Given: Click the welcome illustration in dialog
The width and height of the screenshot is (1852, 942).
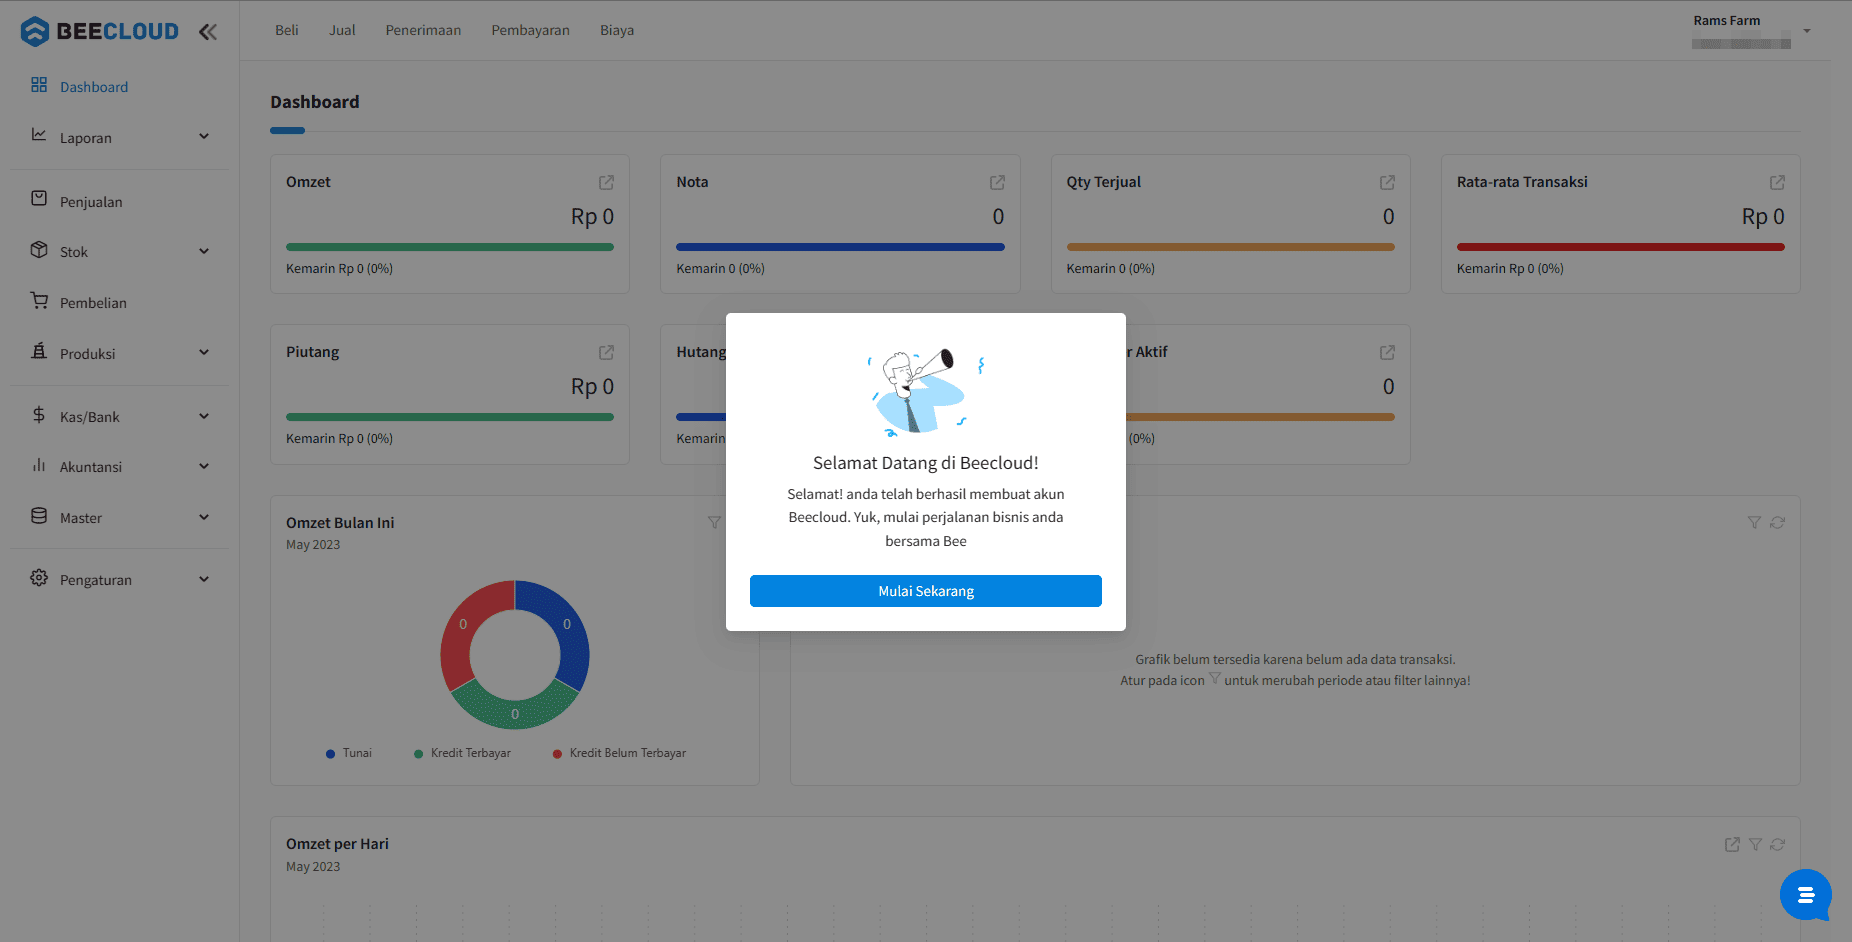Looking at the screenshot, I should pos(926,391).
